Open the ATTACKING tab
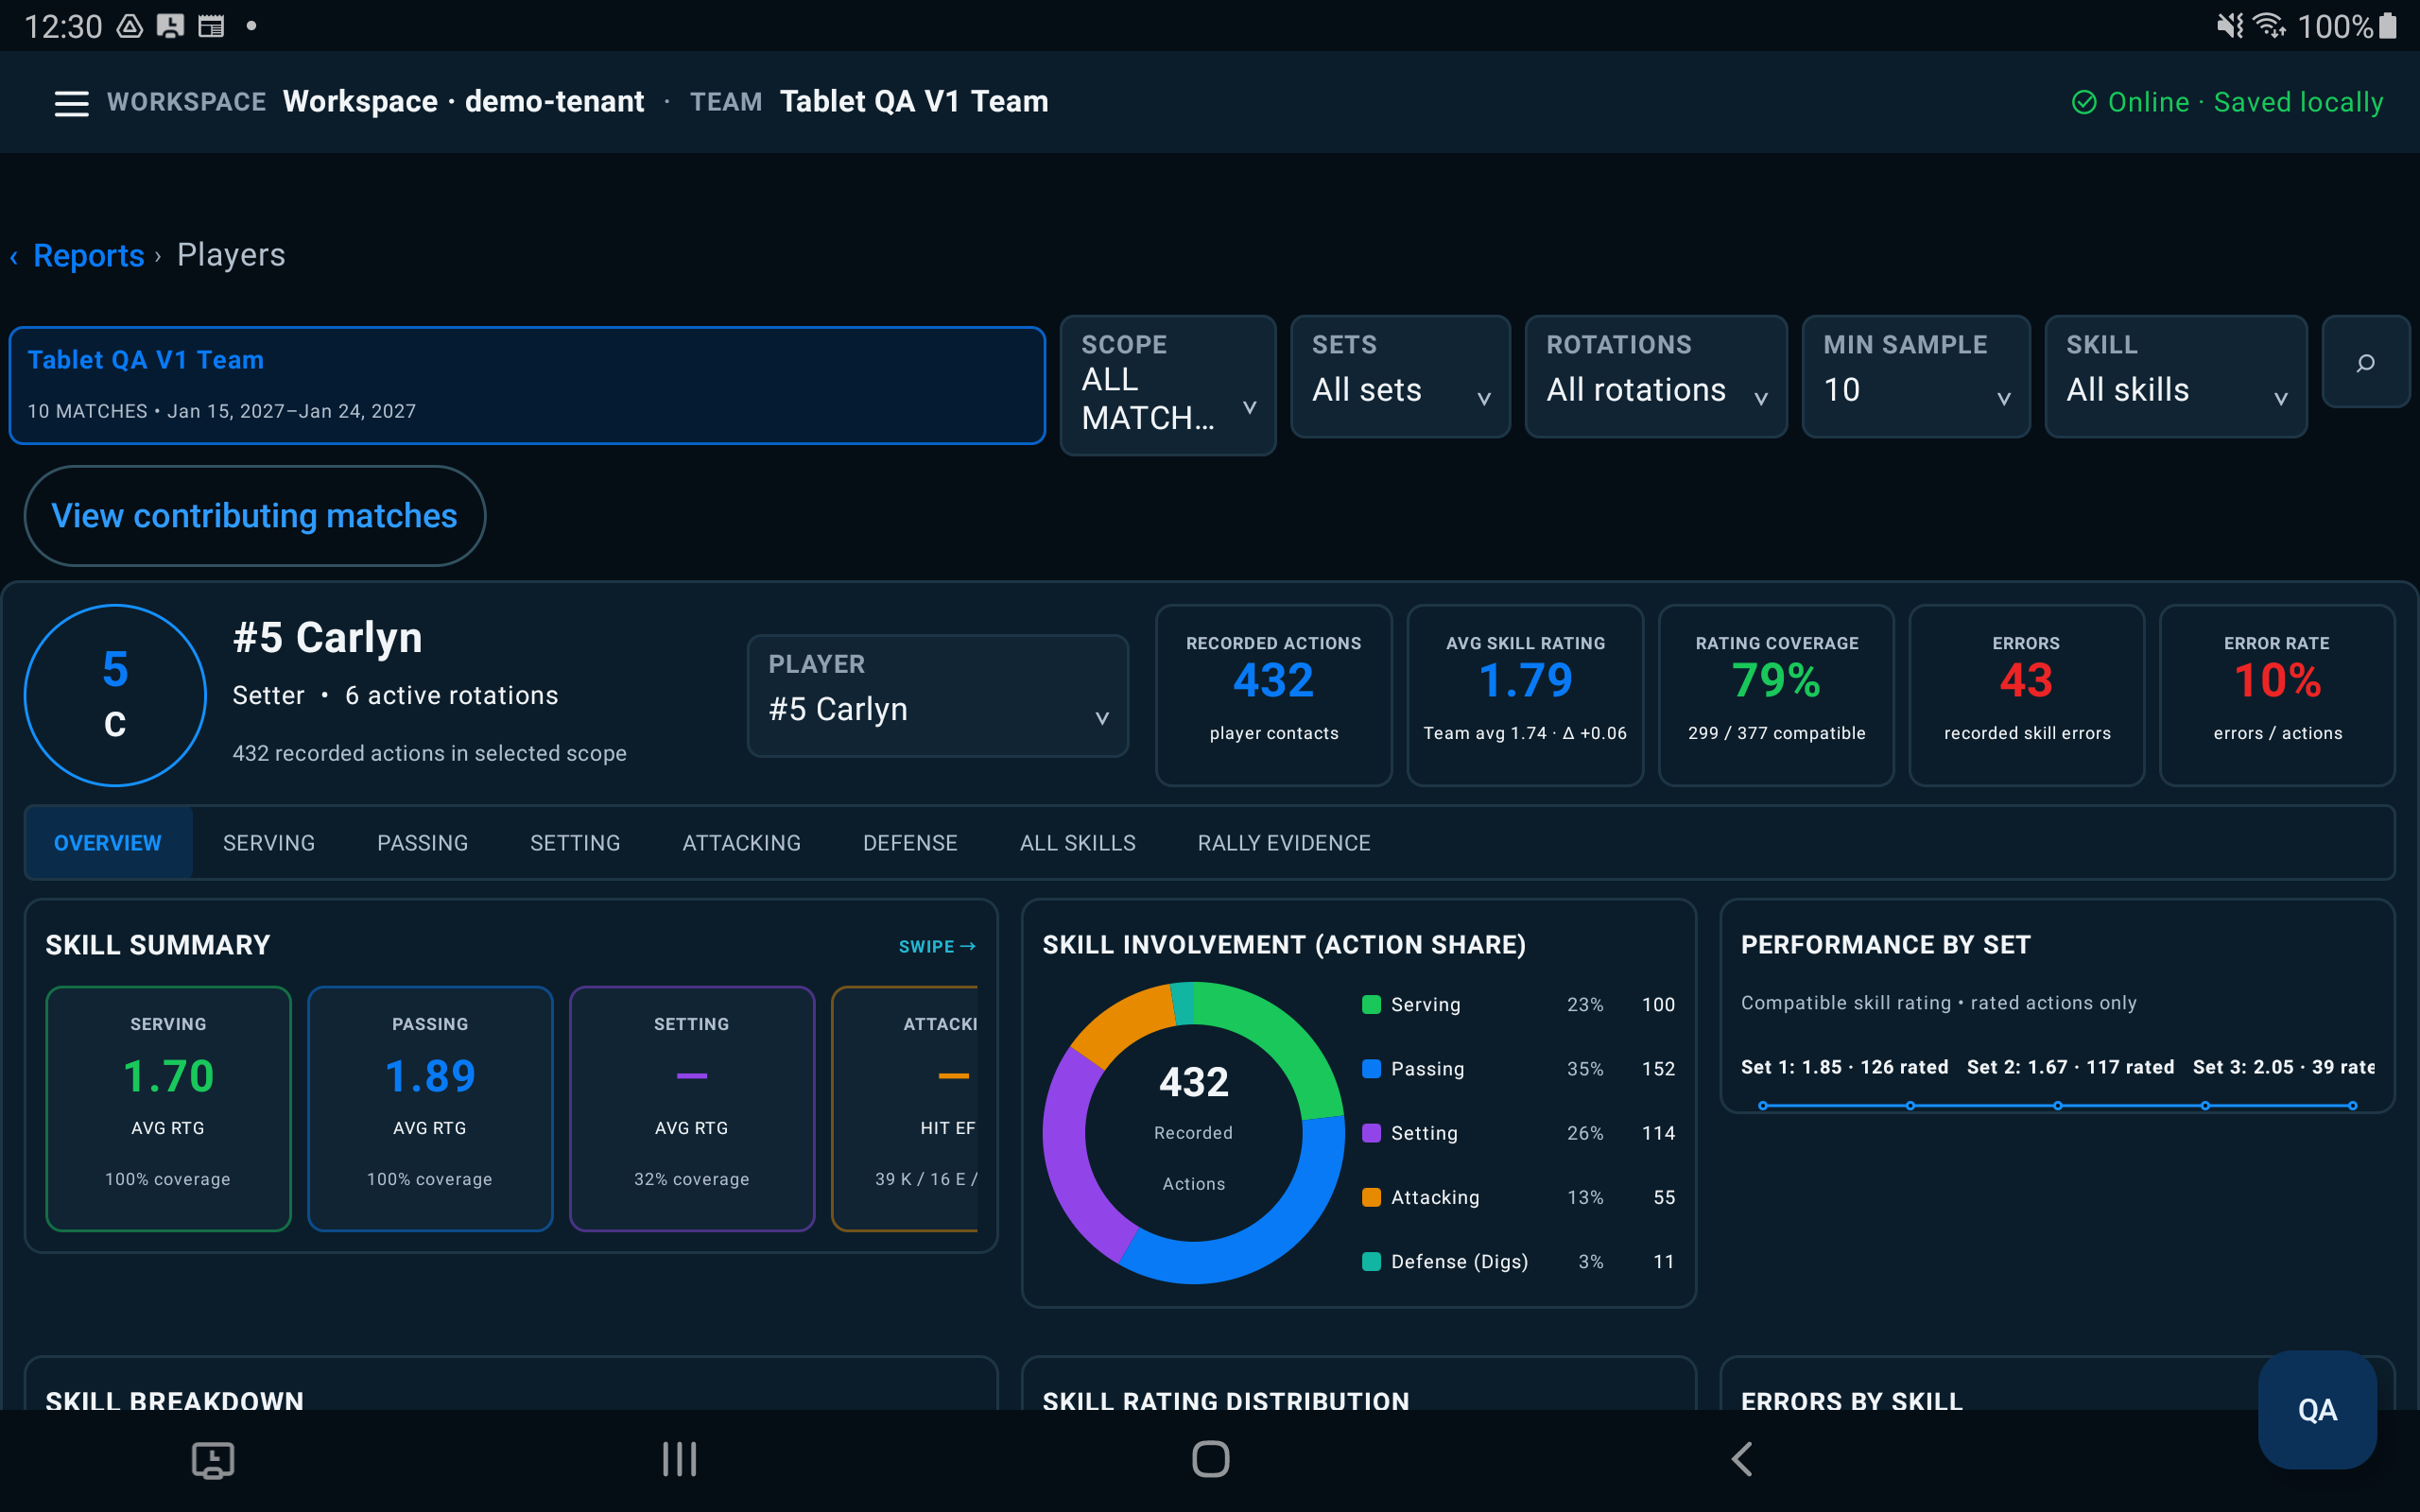Screen dimensions: 2420x1512 [742, 843]
